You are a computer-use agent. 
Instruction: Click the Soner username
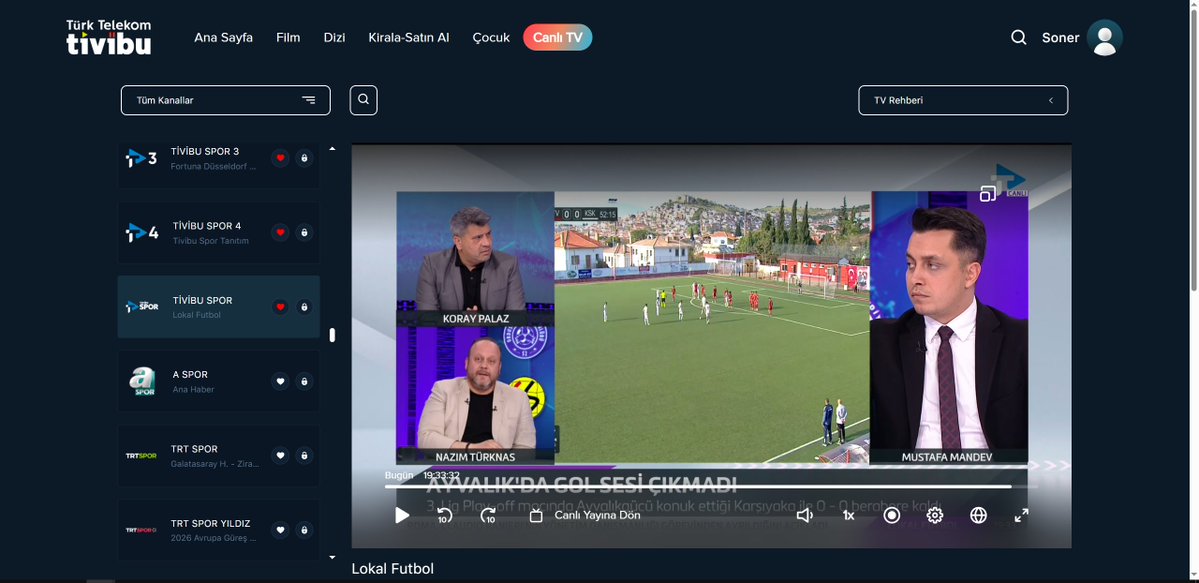click(x=1061, y=37)
